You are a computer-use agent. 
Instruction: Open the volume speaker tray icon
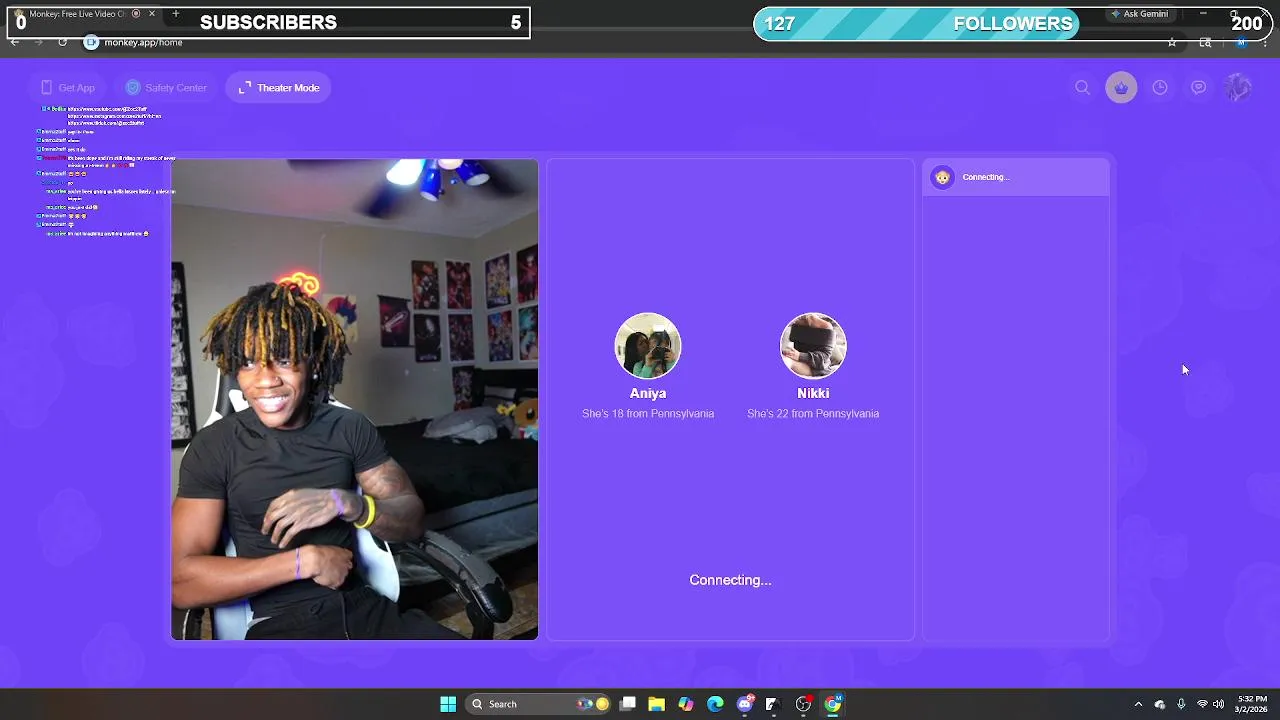pyautogui.click(x=1218, y=704)
